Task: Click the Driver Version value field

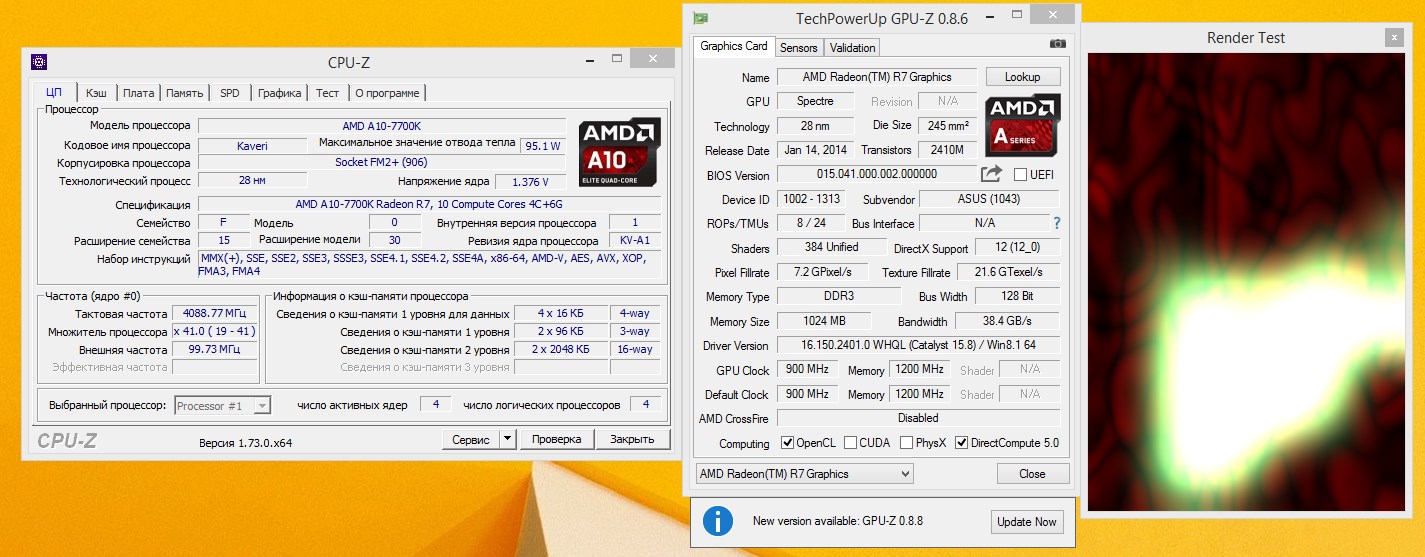Action: (x=918, y=346)
